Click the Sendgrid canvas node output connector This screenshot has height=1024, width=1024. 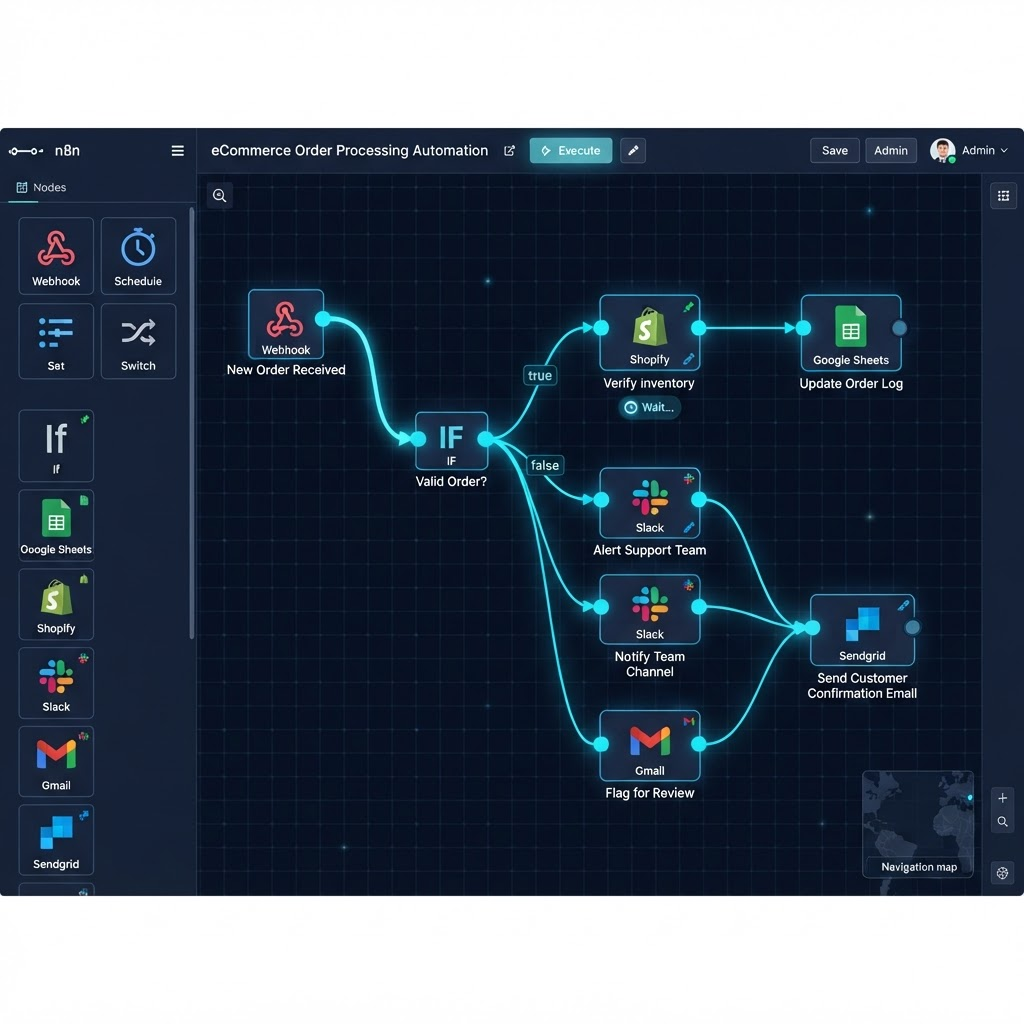coord(912,628)
